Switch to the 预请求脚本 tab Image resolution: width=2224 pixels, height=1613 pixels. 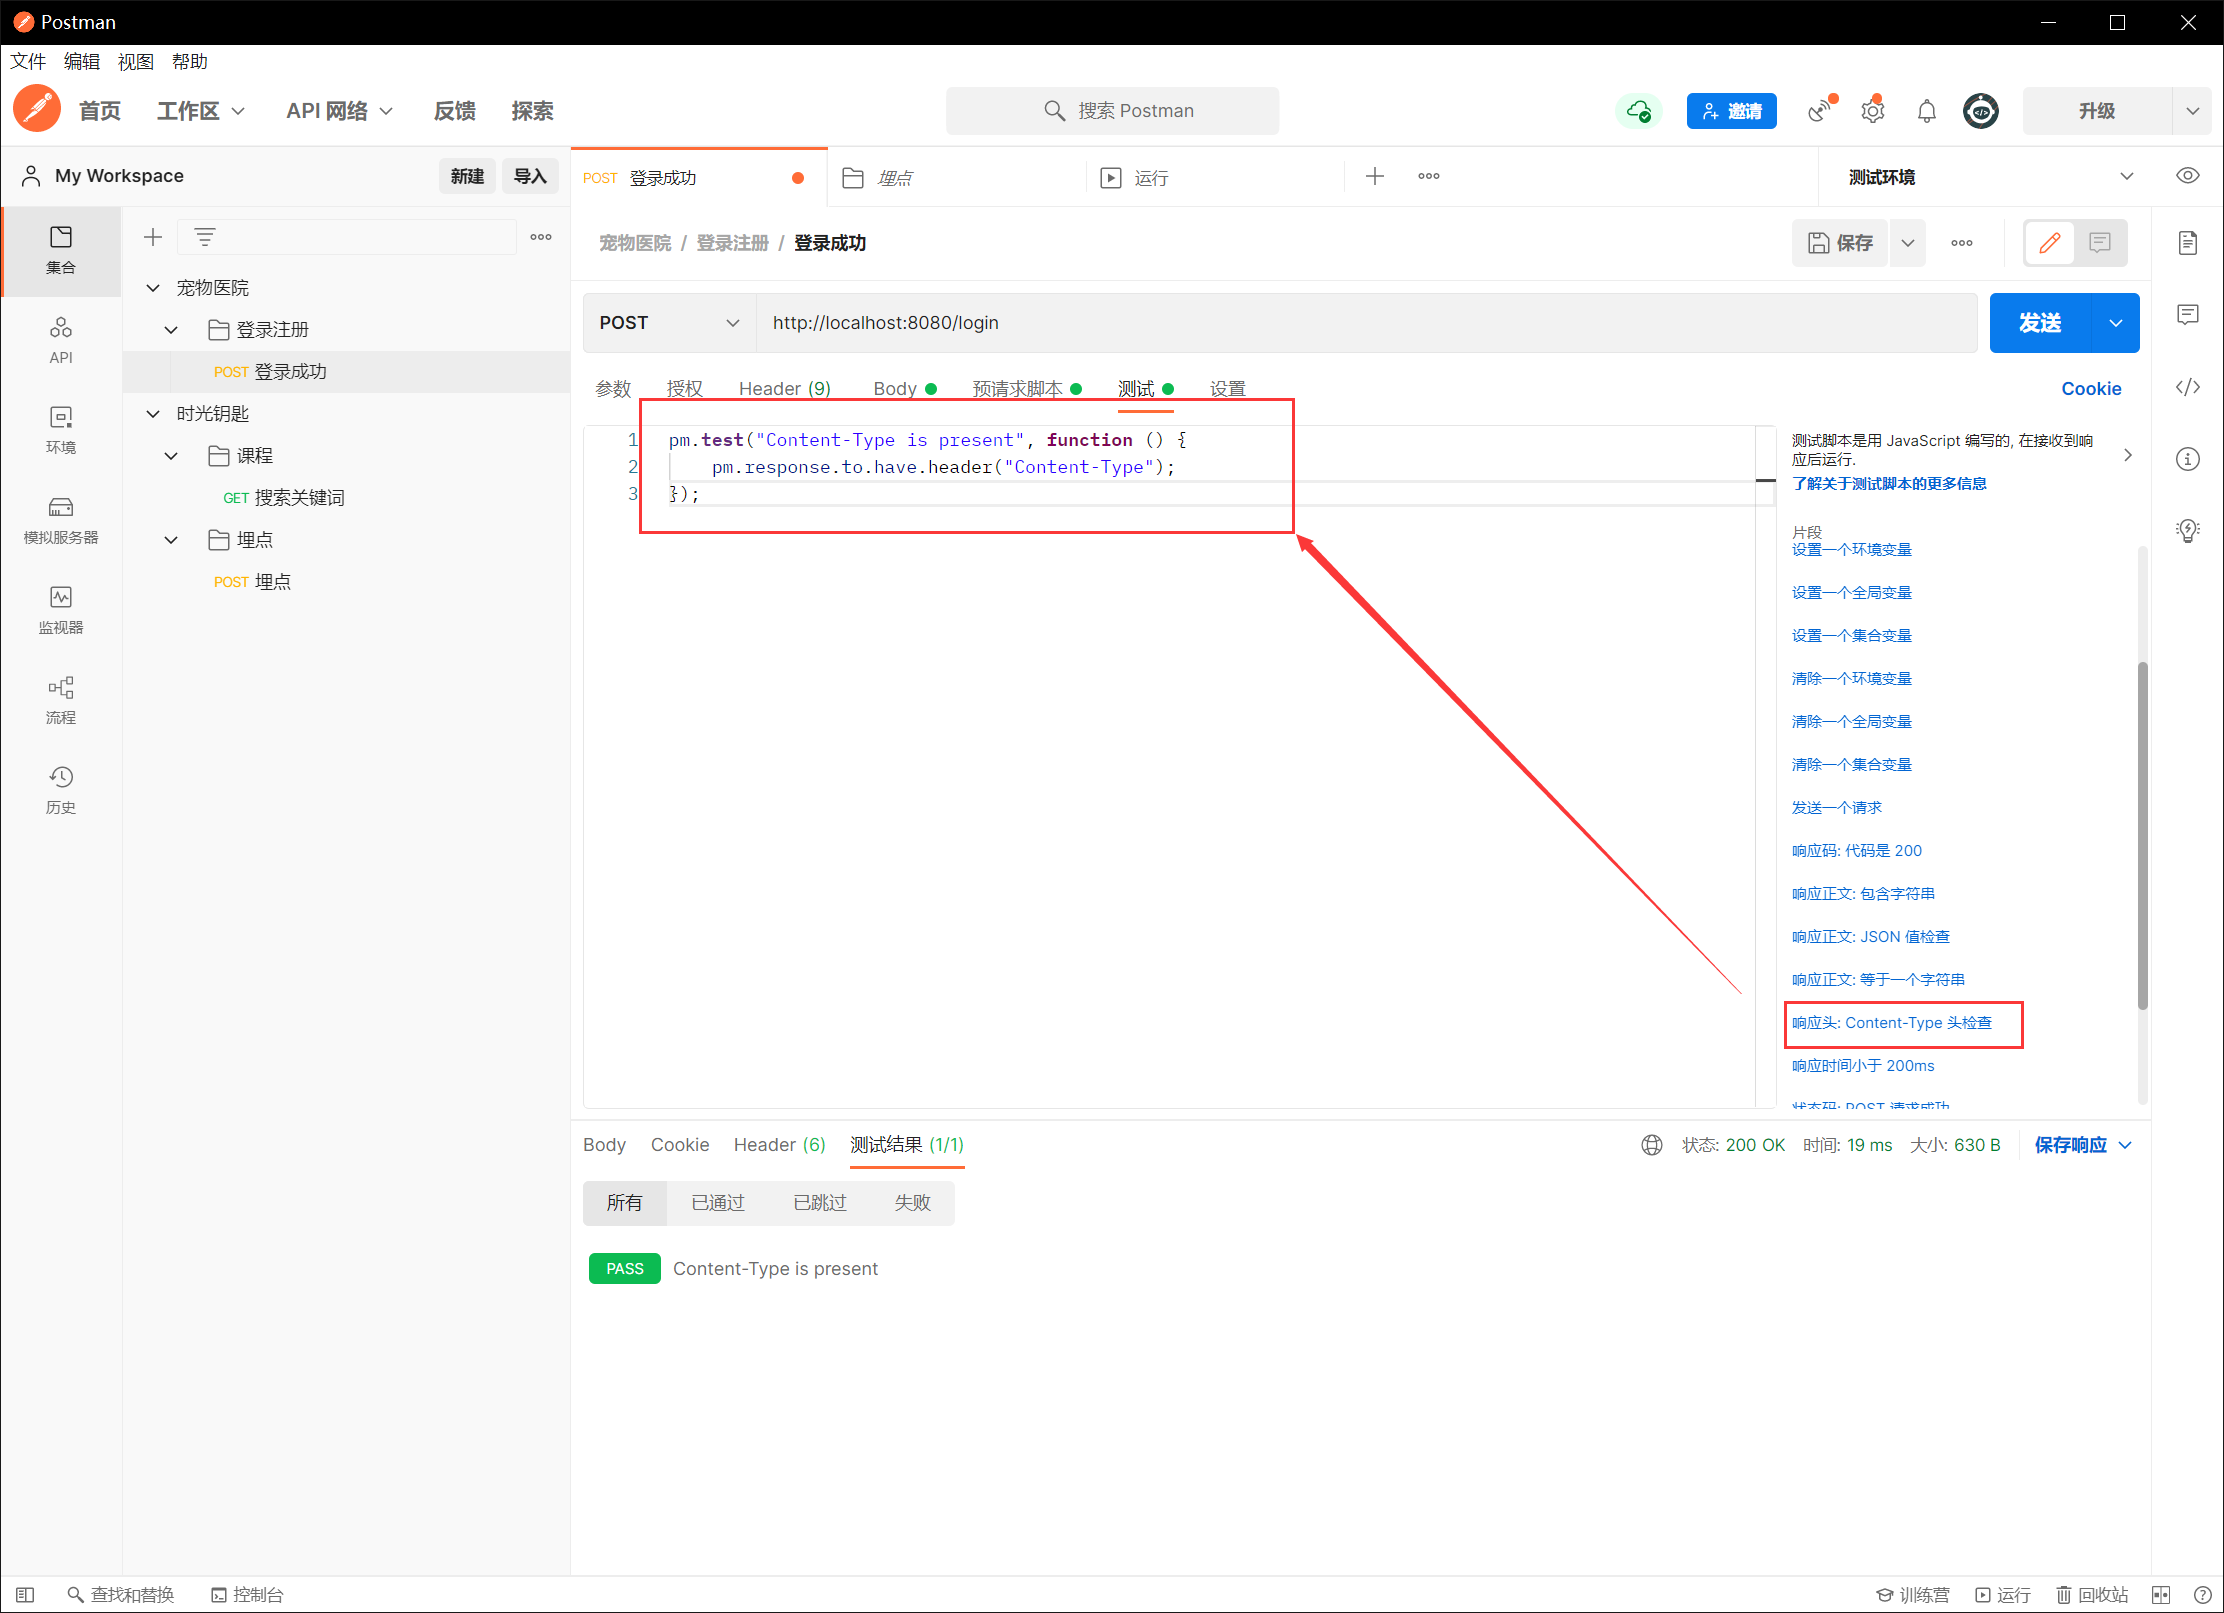pos(1017,389)
